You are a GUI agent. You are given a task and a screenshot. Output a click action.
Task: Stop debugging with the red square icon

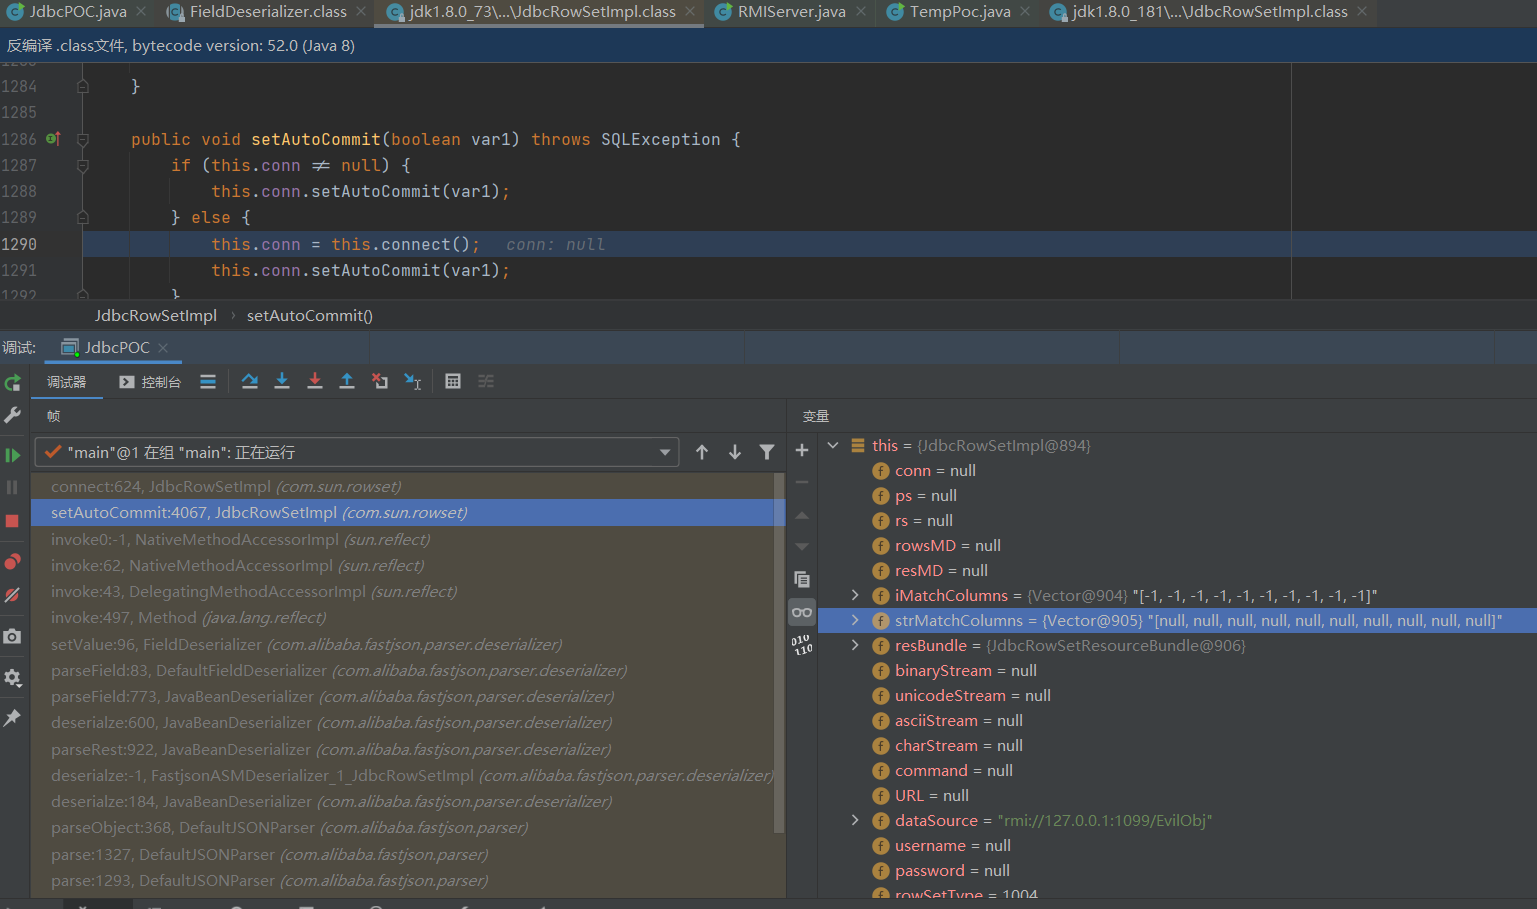(13, 521)
